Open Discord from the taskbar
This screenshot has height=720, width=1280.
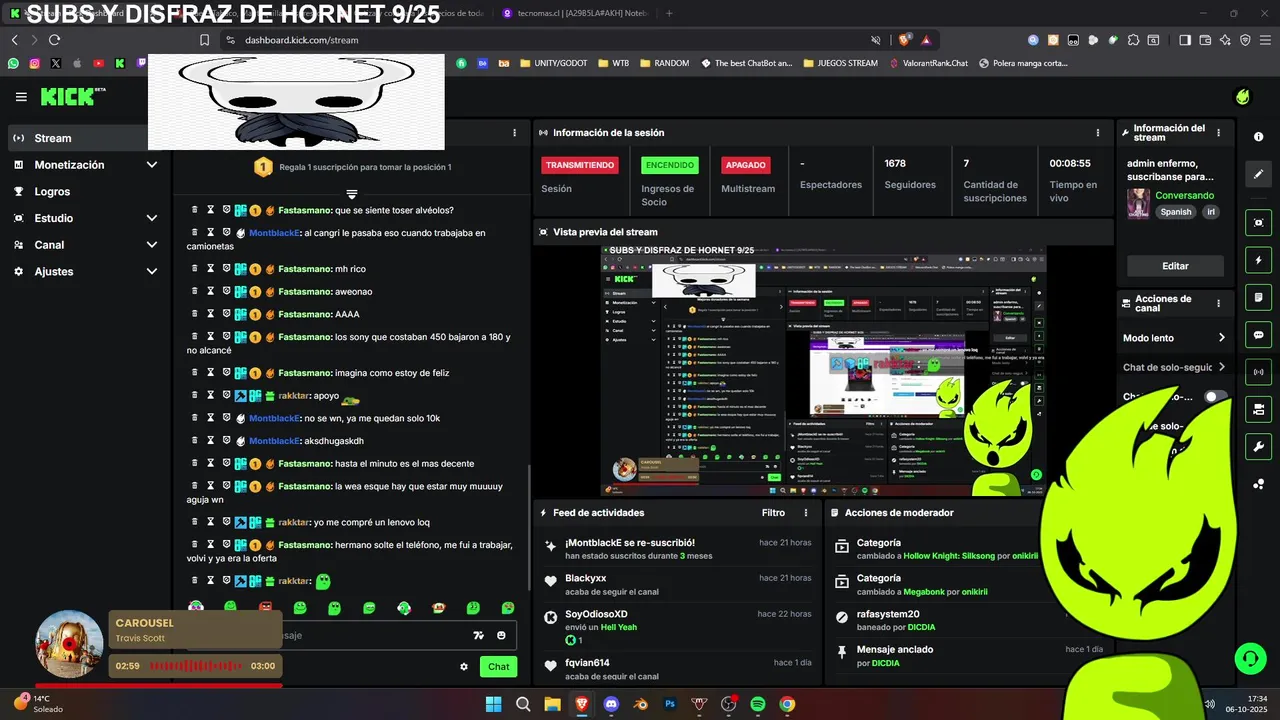click(x=612, y=704)
